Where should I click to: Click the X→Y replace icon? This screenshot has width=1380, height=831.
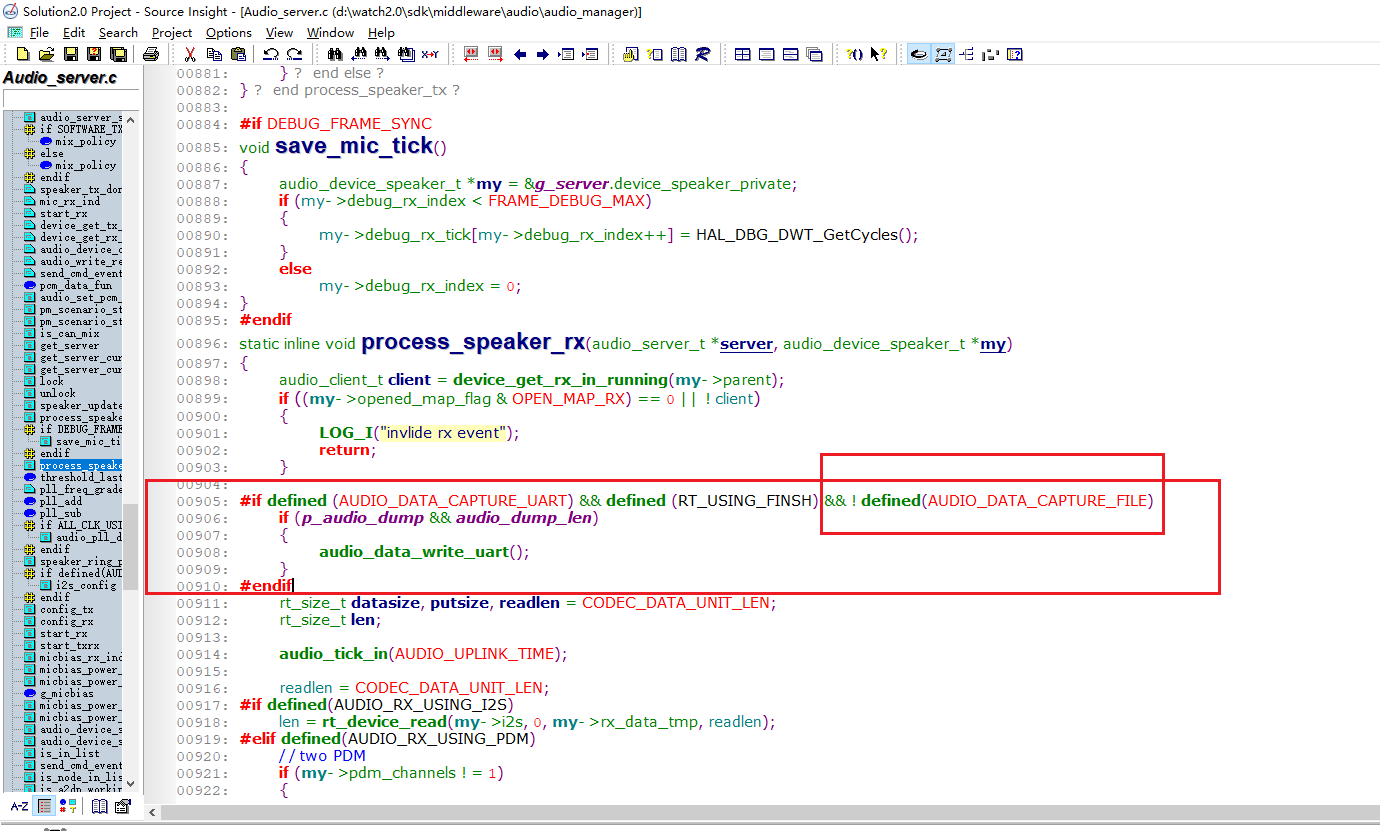430,54
